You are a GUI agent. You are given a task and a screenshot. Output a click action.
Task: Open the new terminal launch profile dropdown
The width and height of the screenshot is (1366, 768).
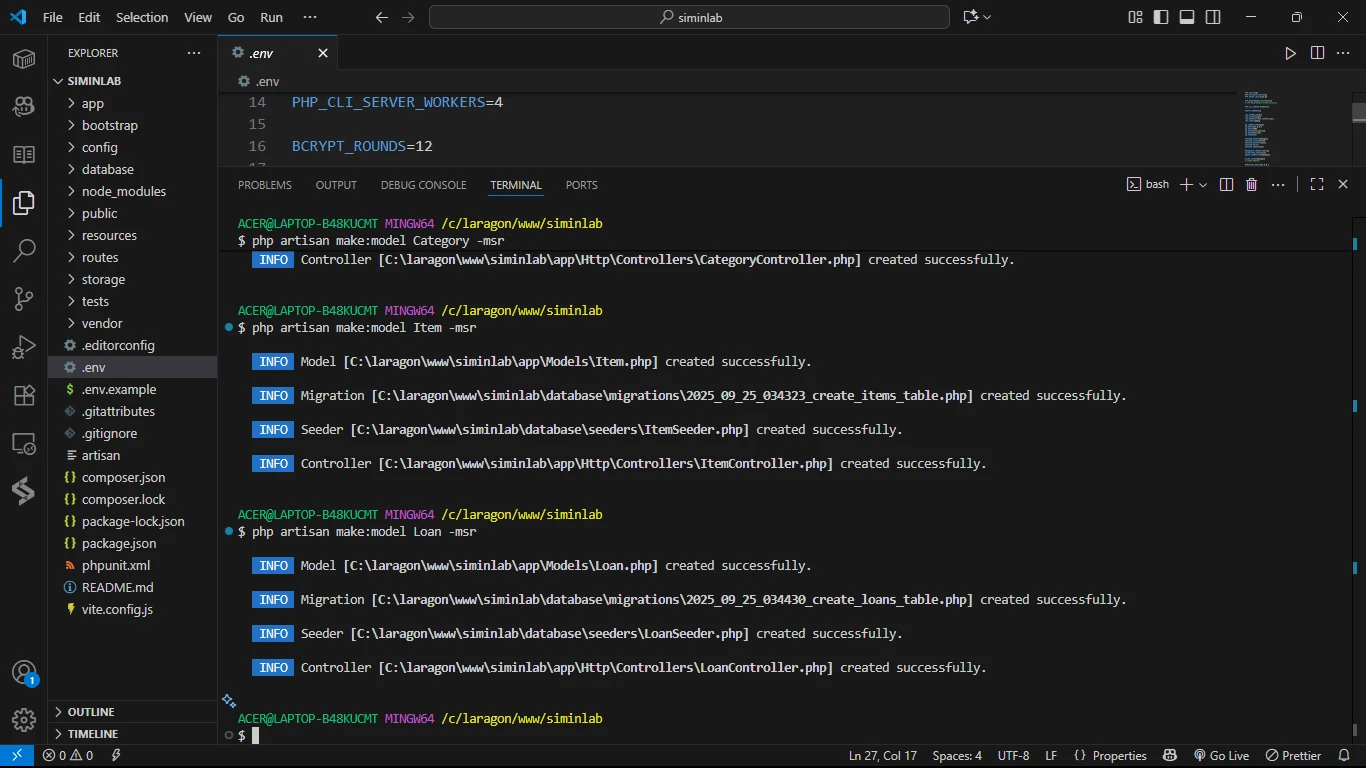[1203, 185]
